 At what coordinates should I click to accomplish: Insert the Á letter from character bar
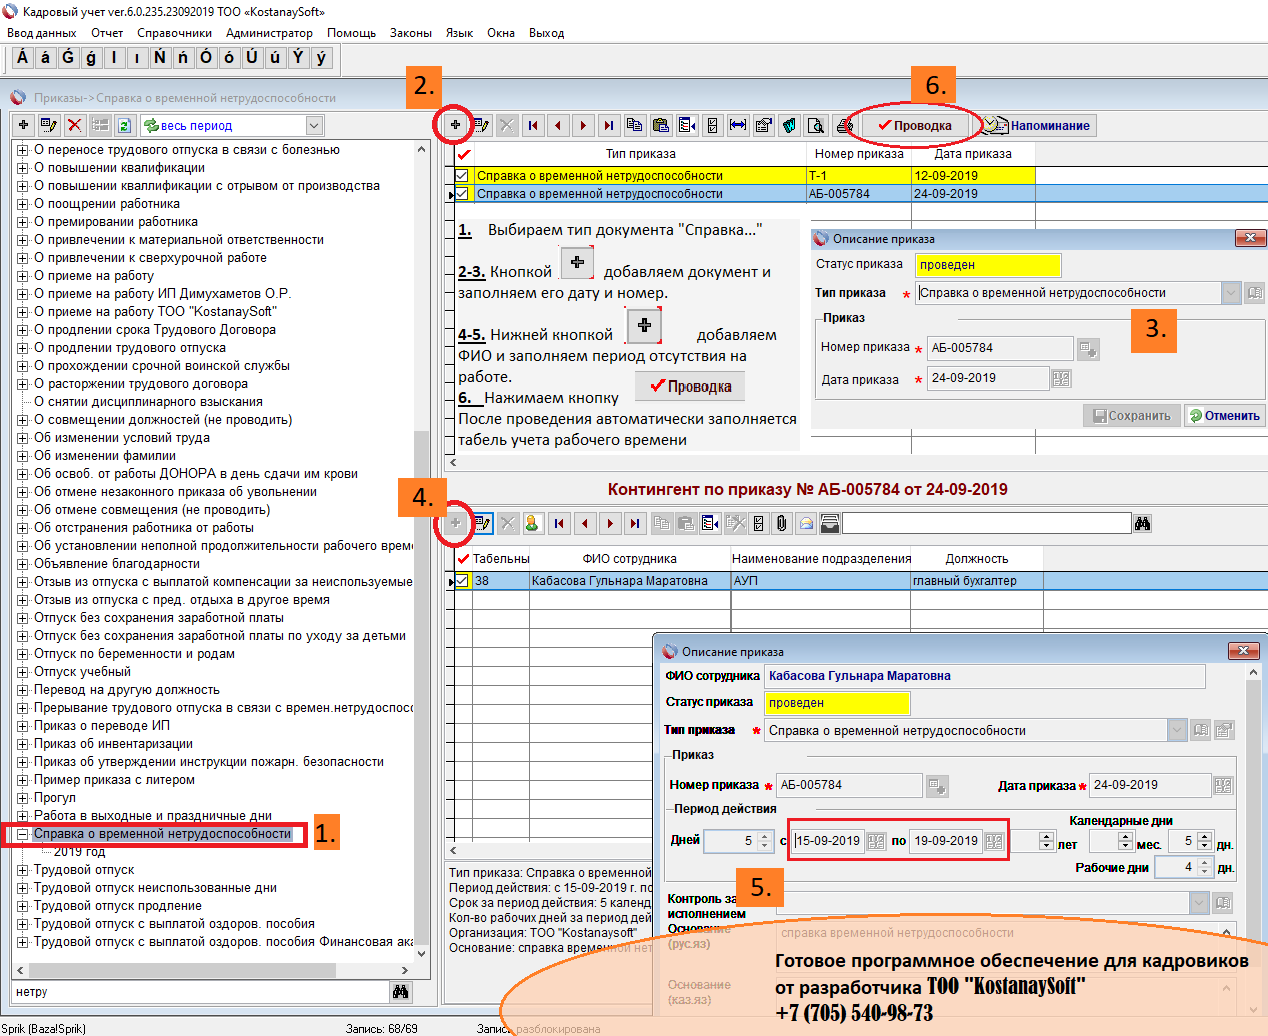coord(22,58)
